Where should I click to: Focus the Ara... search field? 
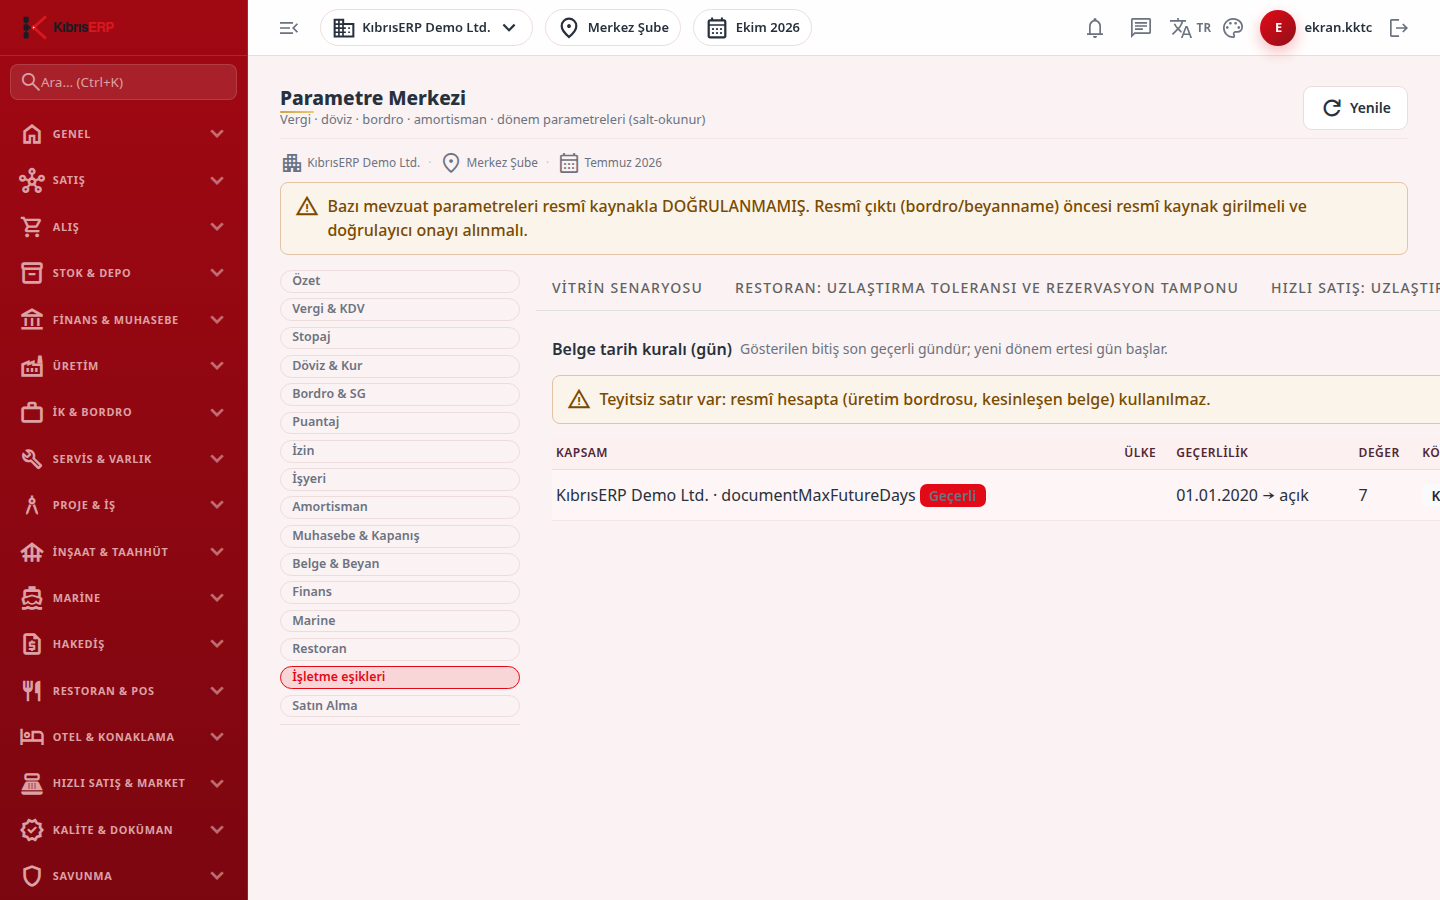[123, 82]
